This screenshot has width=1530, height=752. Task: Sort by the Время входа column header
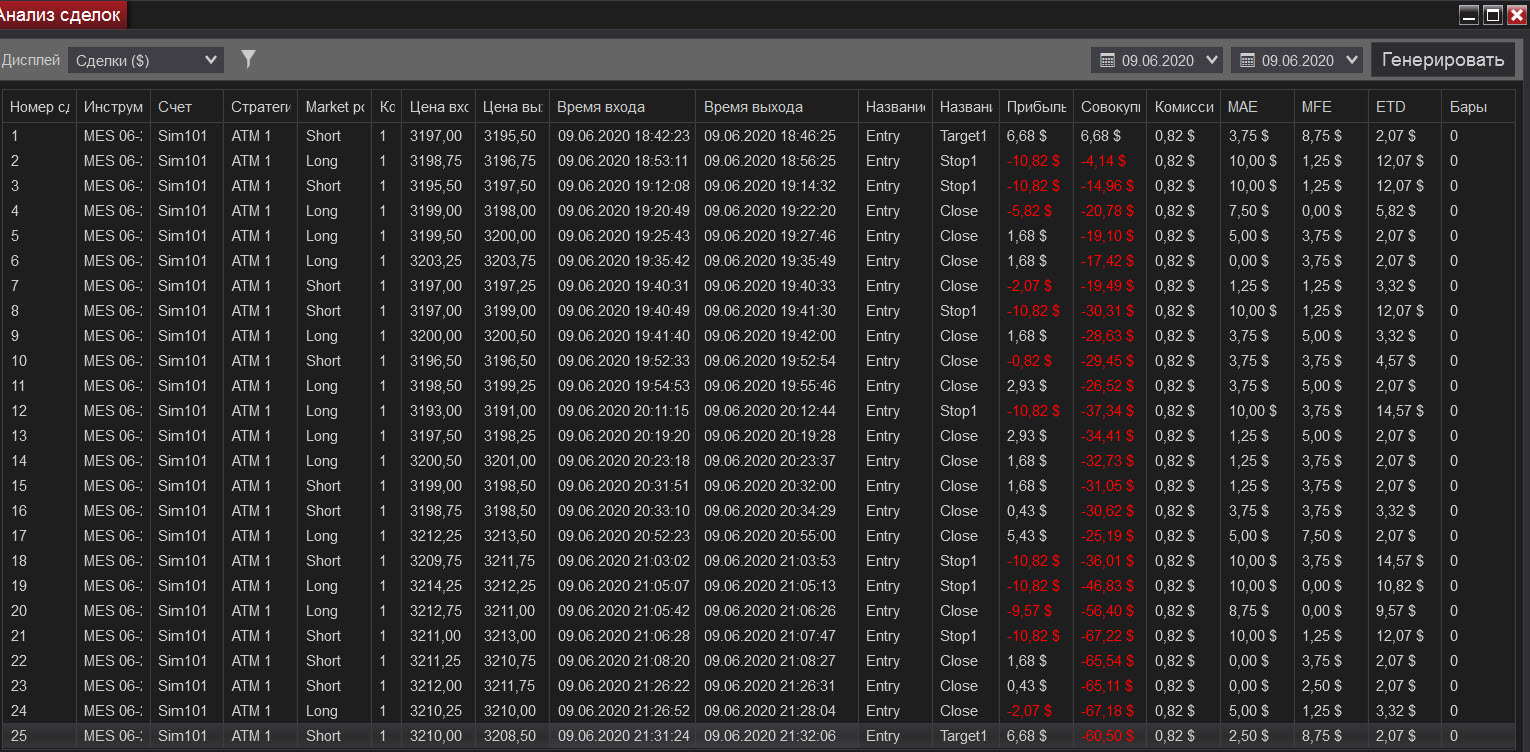(x=623, y=107)
